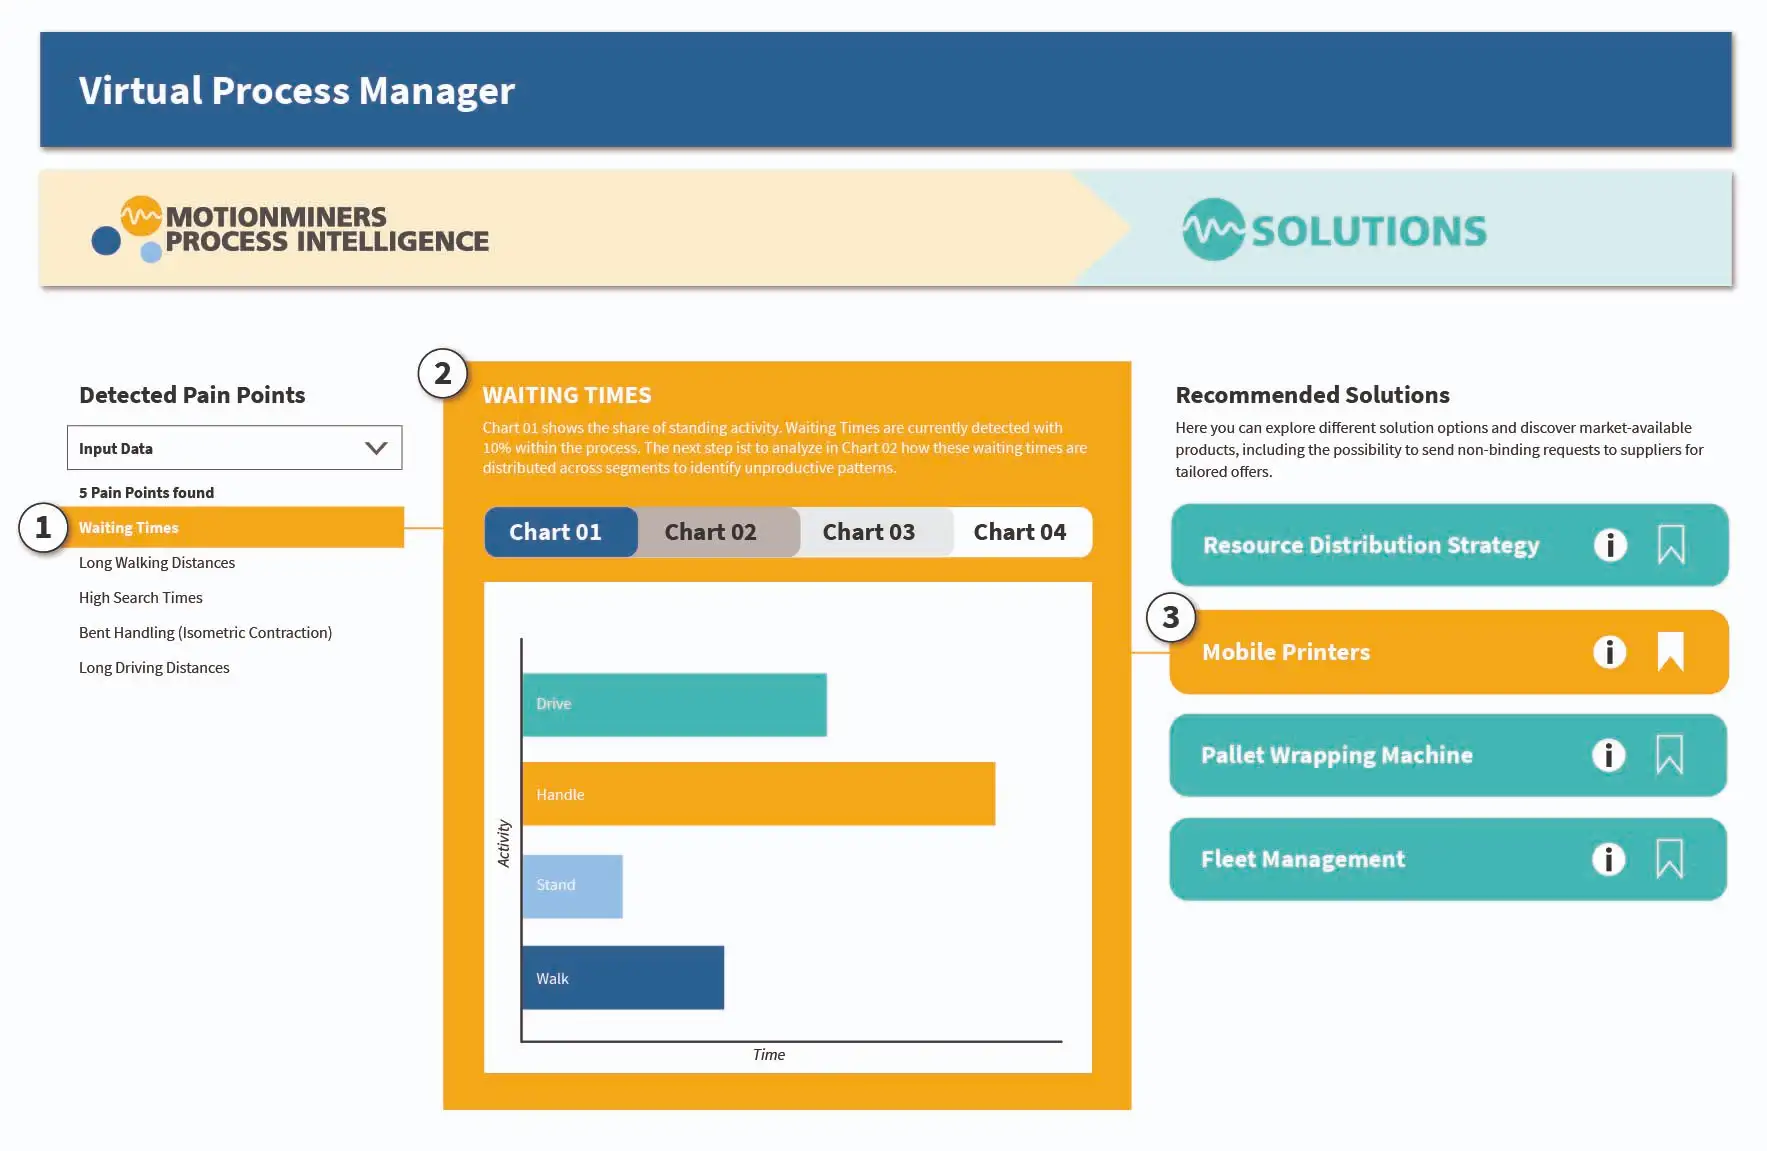Screen dimensions: 1767x1151
Task: Open info for Mobile Printers solution
Action: coord(1610,651)
